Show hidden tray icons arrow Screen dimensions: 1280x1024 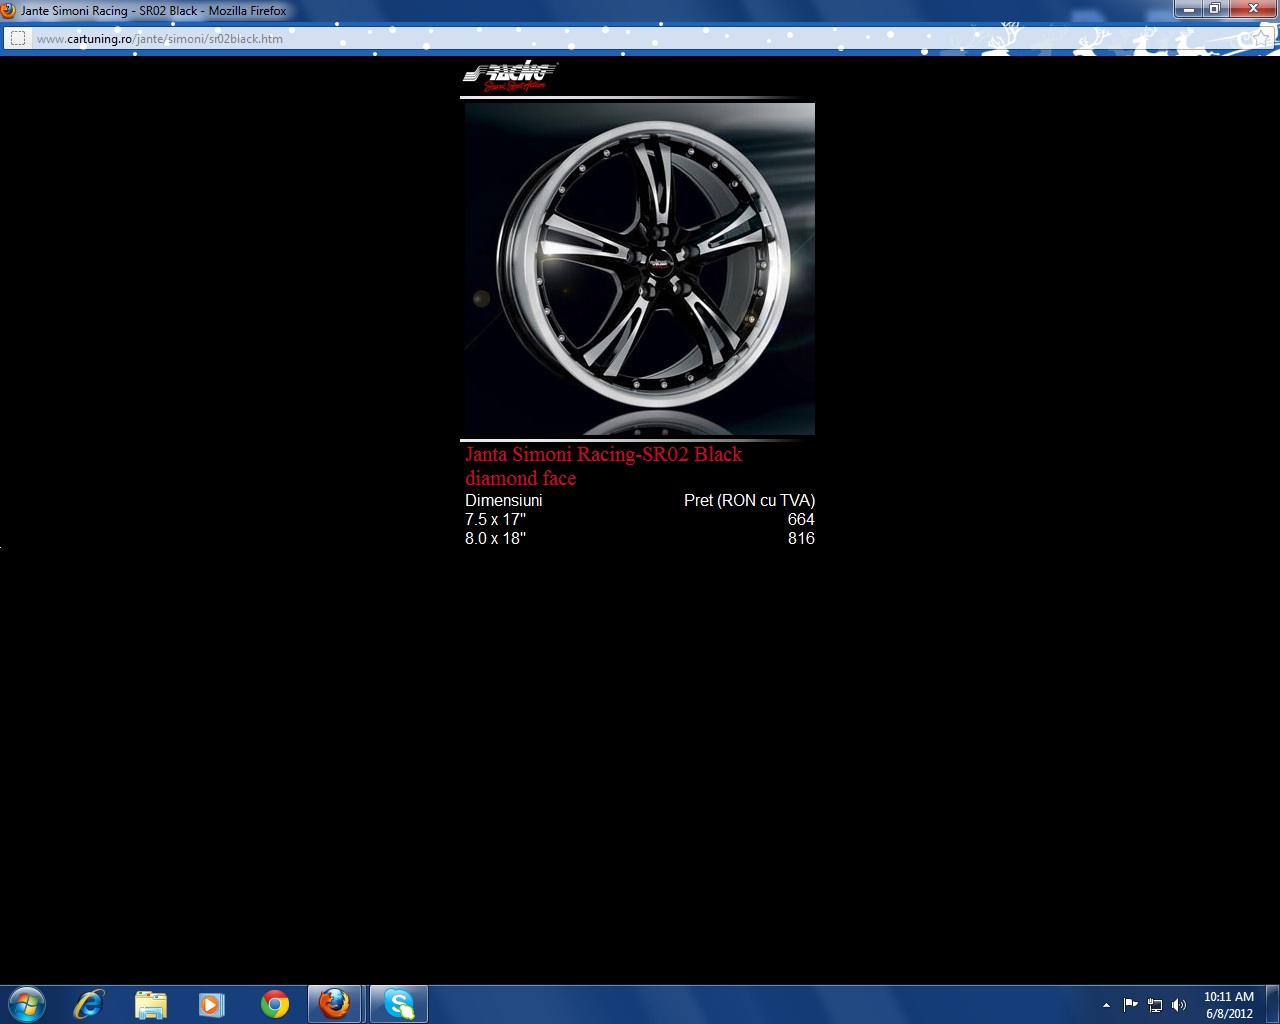1106,1005
